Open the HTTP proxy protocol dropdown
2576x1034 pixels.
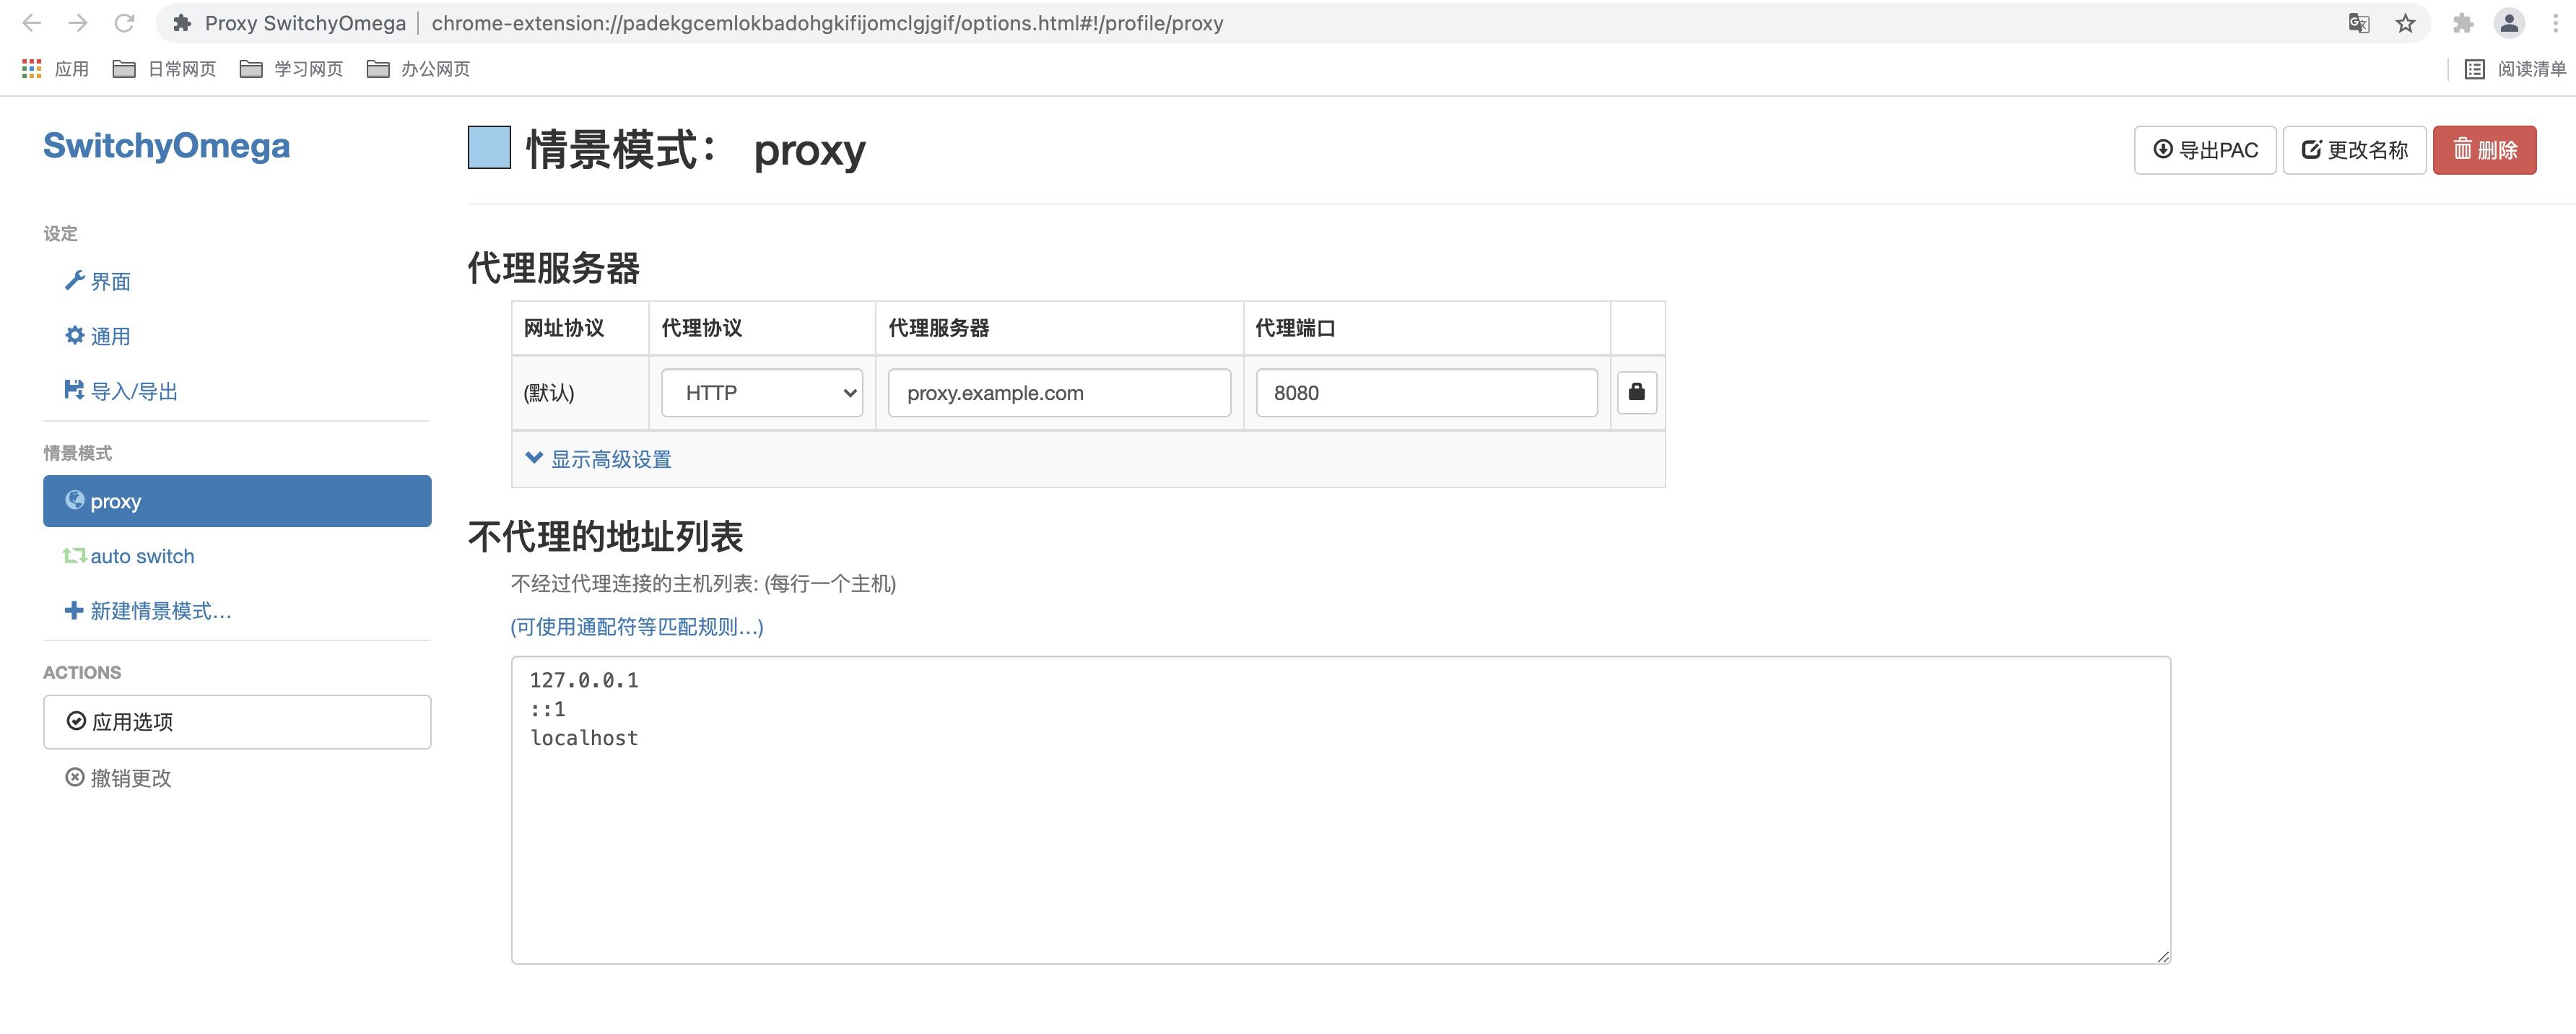click(762, 393)
